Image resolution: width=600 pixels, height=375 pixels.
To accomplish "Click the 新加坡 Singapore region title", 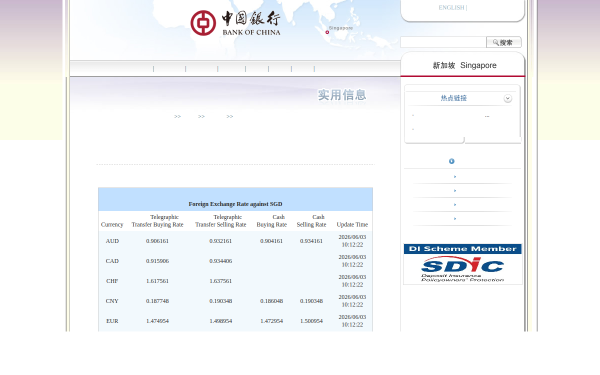I will 465,65.
